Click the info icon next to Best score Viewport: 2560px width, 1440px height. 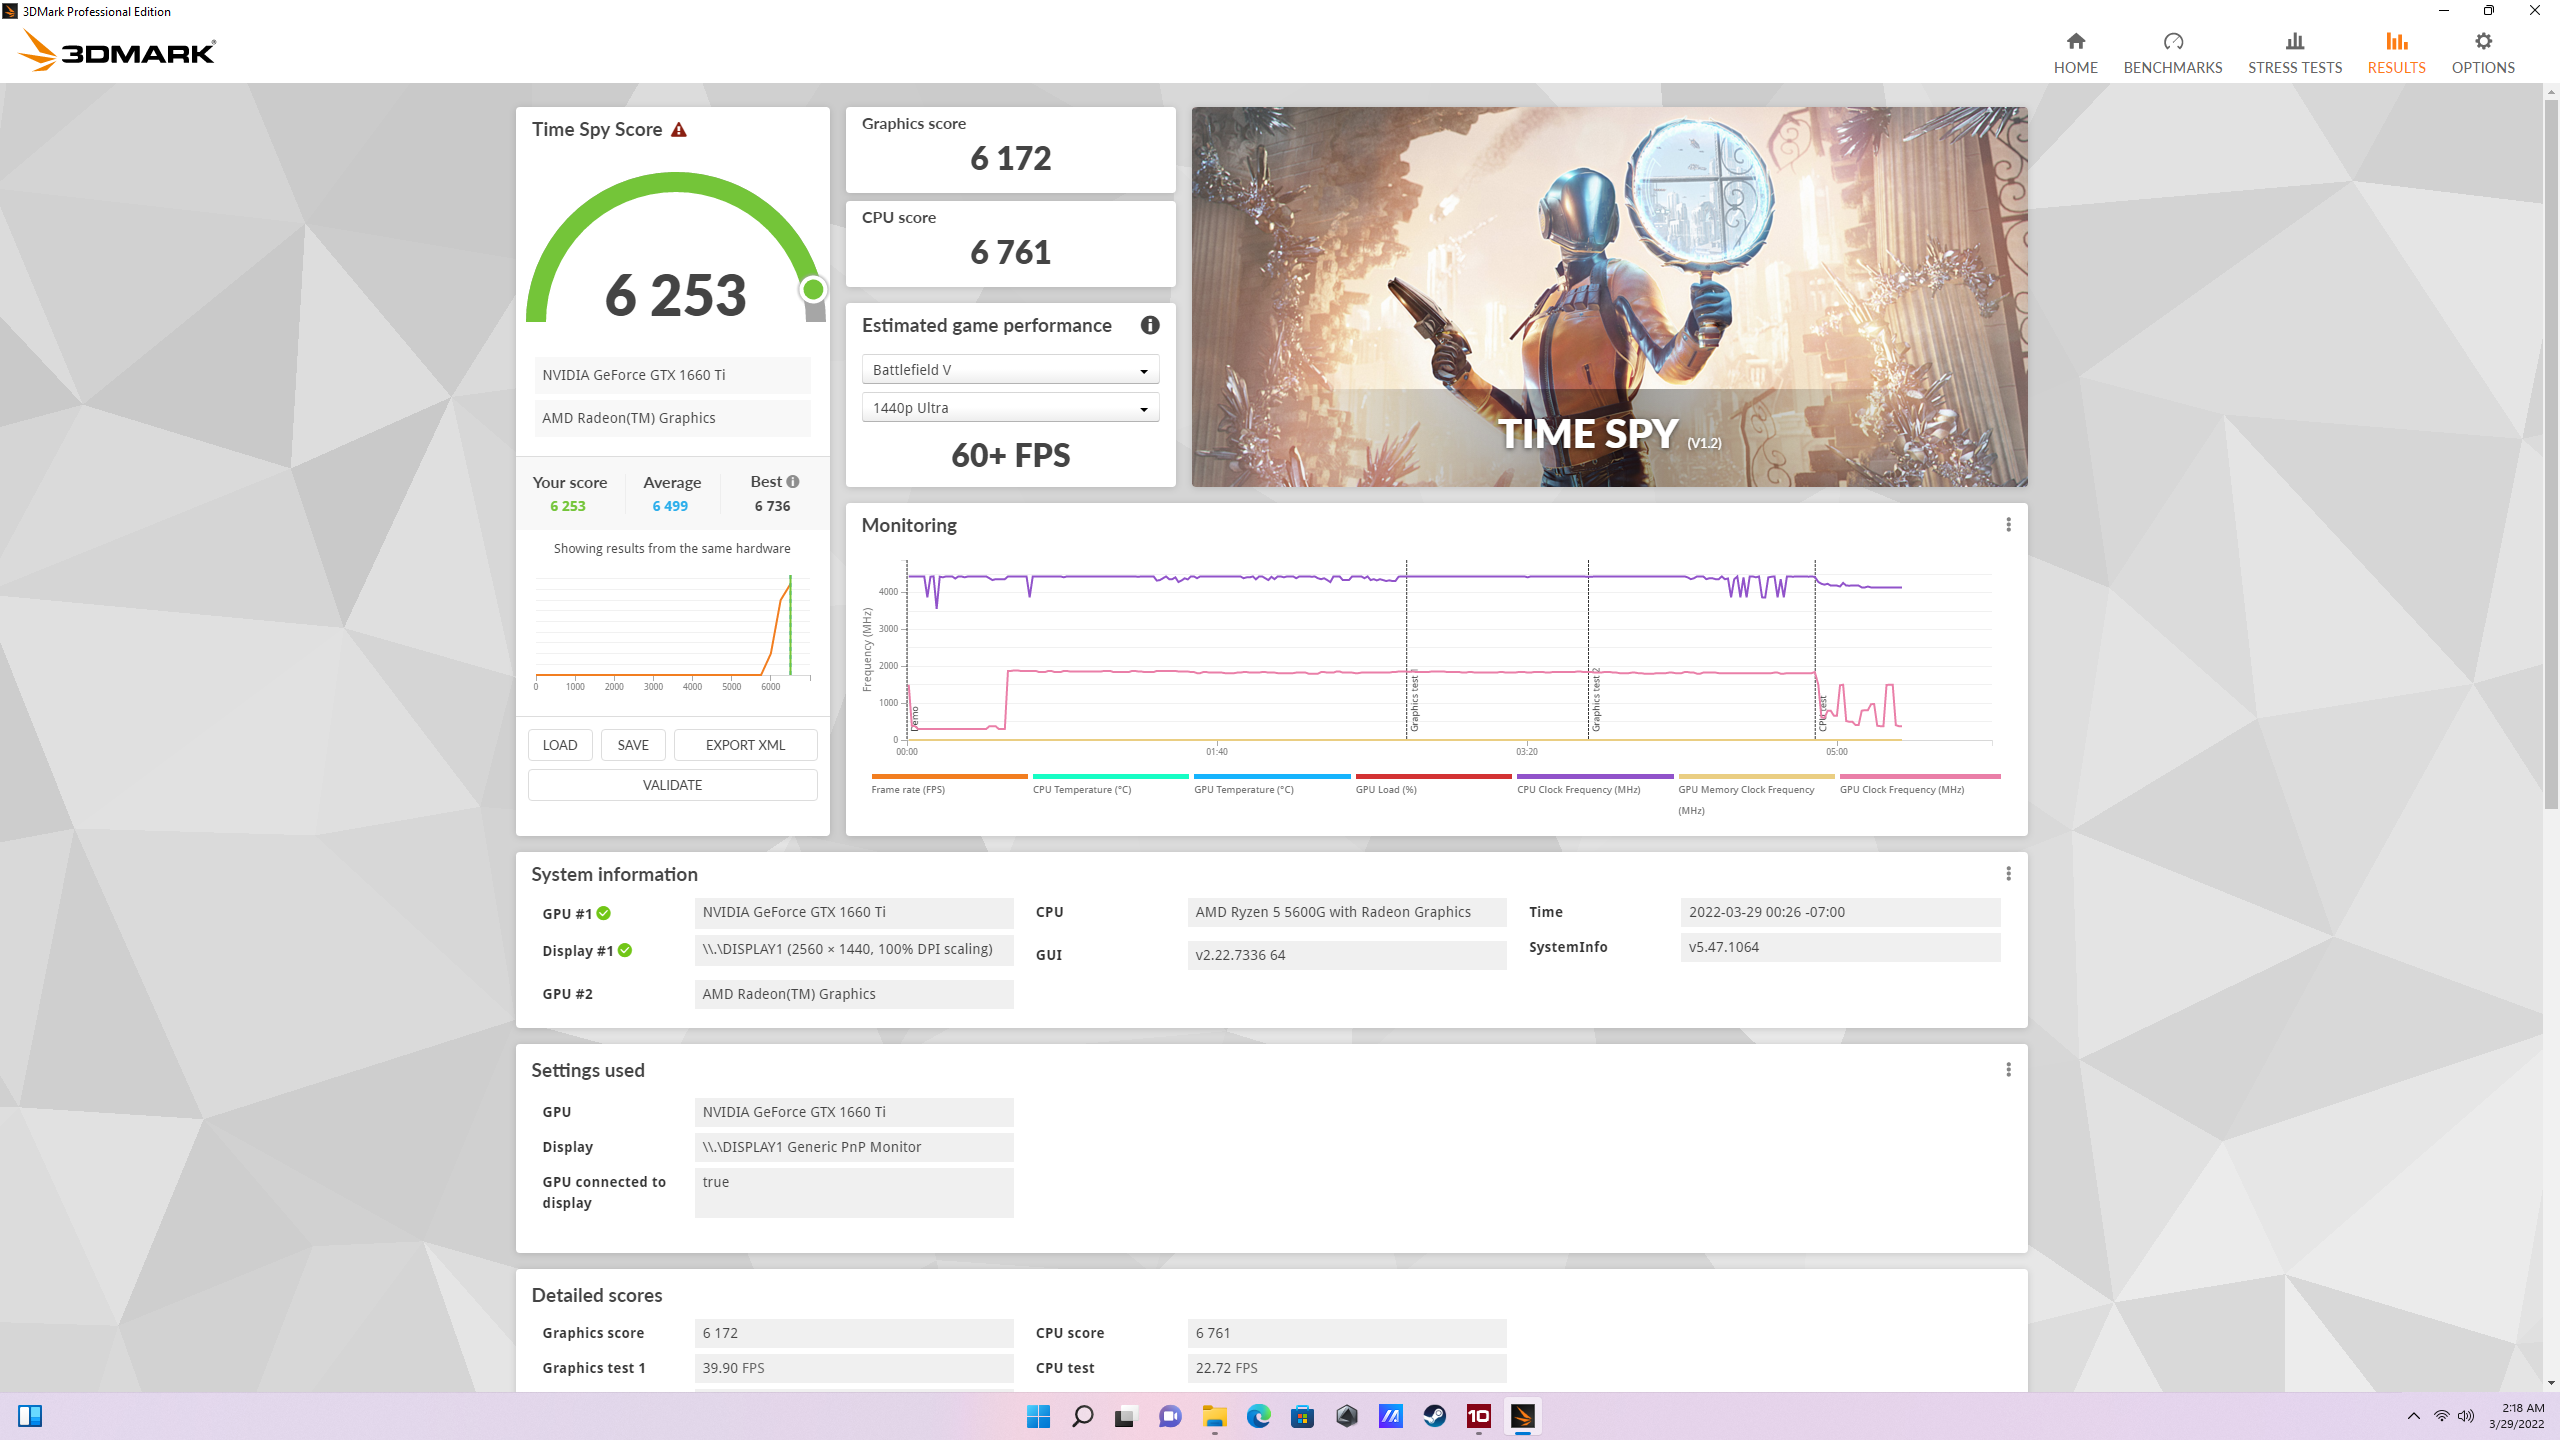click(793, 482)
